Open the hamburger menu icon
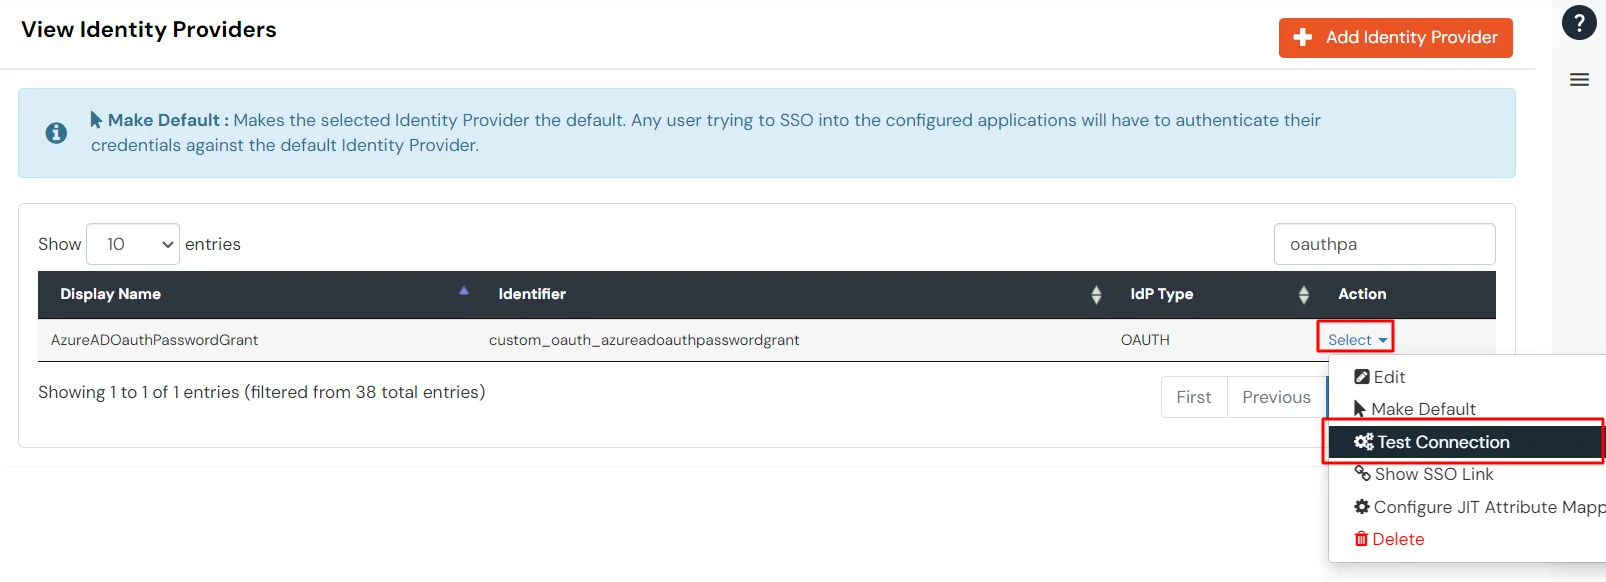The width and height of the screenshot is (1606, 582). 1579,80
